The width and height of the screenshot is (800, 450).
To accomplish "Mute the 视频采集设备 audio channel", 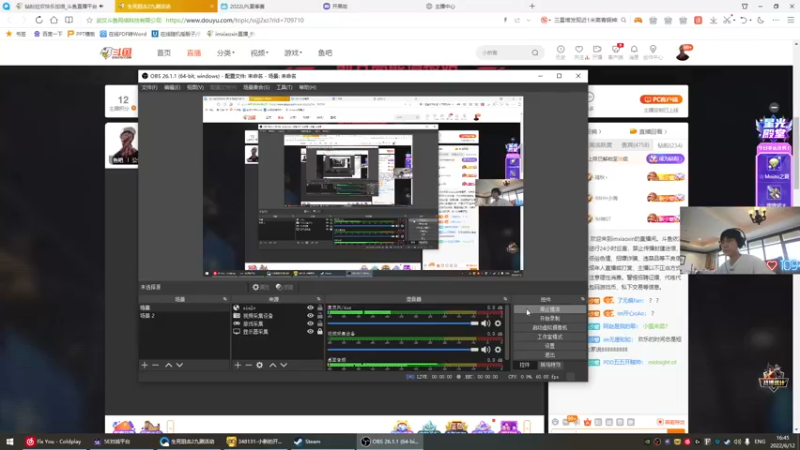I will [486, 349].
